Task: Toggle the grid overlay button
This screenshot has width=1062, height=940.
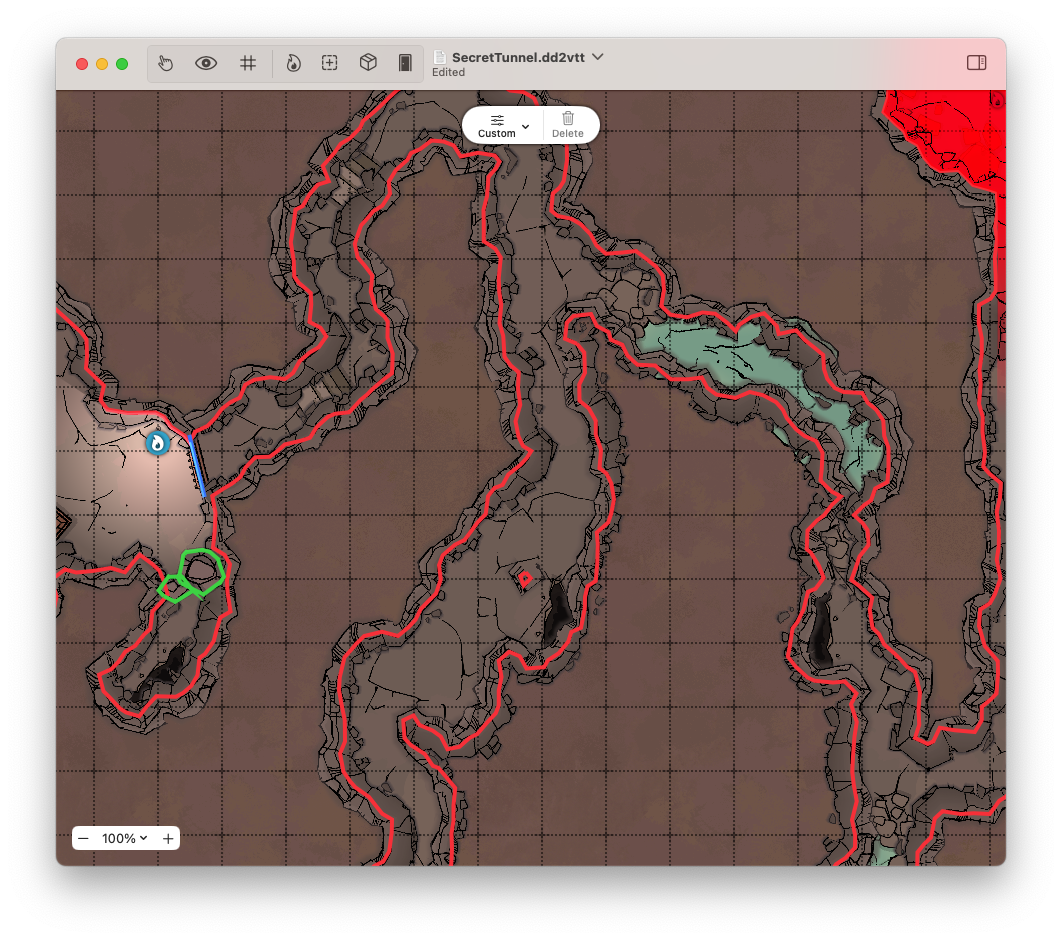Action: (x=248, y=63)
